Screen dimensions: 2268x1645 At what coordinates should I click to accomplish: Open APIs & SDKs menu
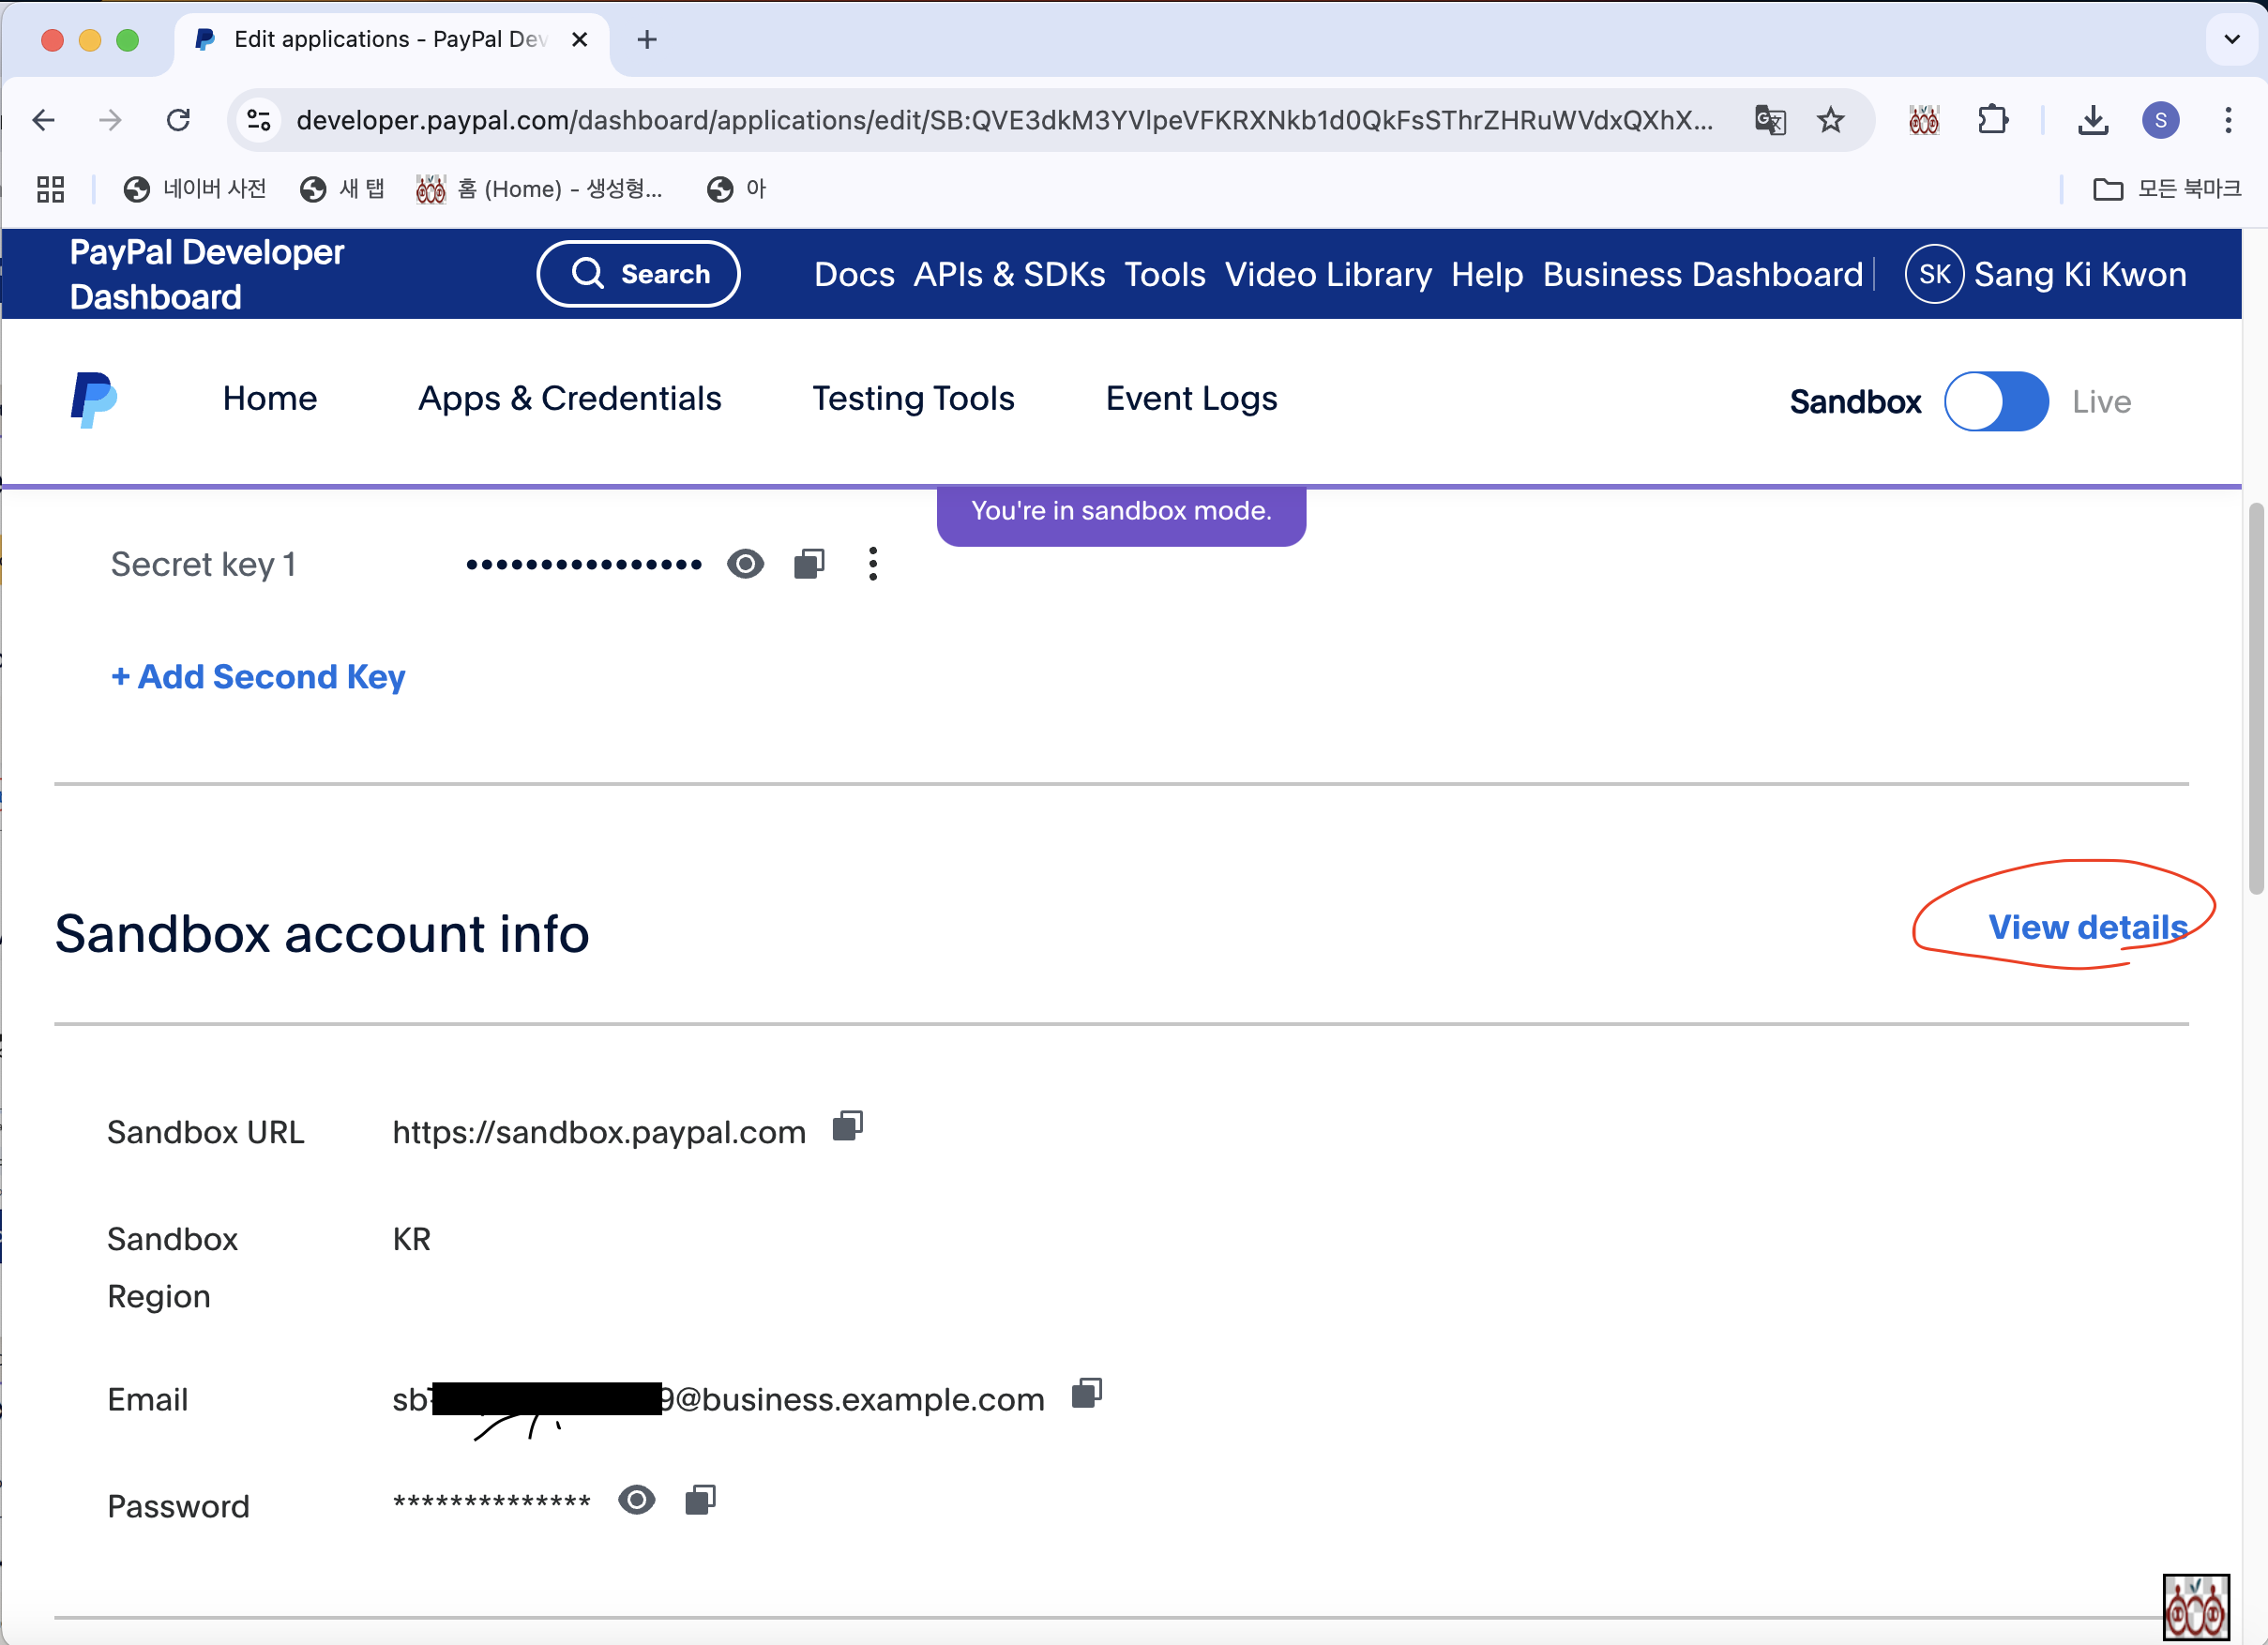click(x=1009, y=274)
